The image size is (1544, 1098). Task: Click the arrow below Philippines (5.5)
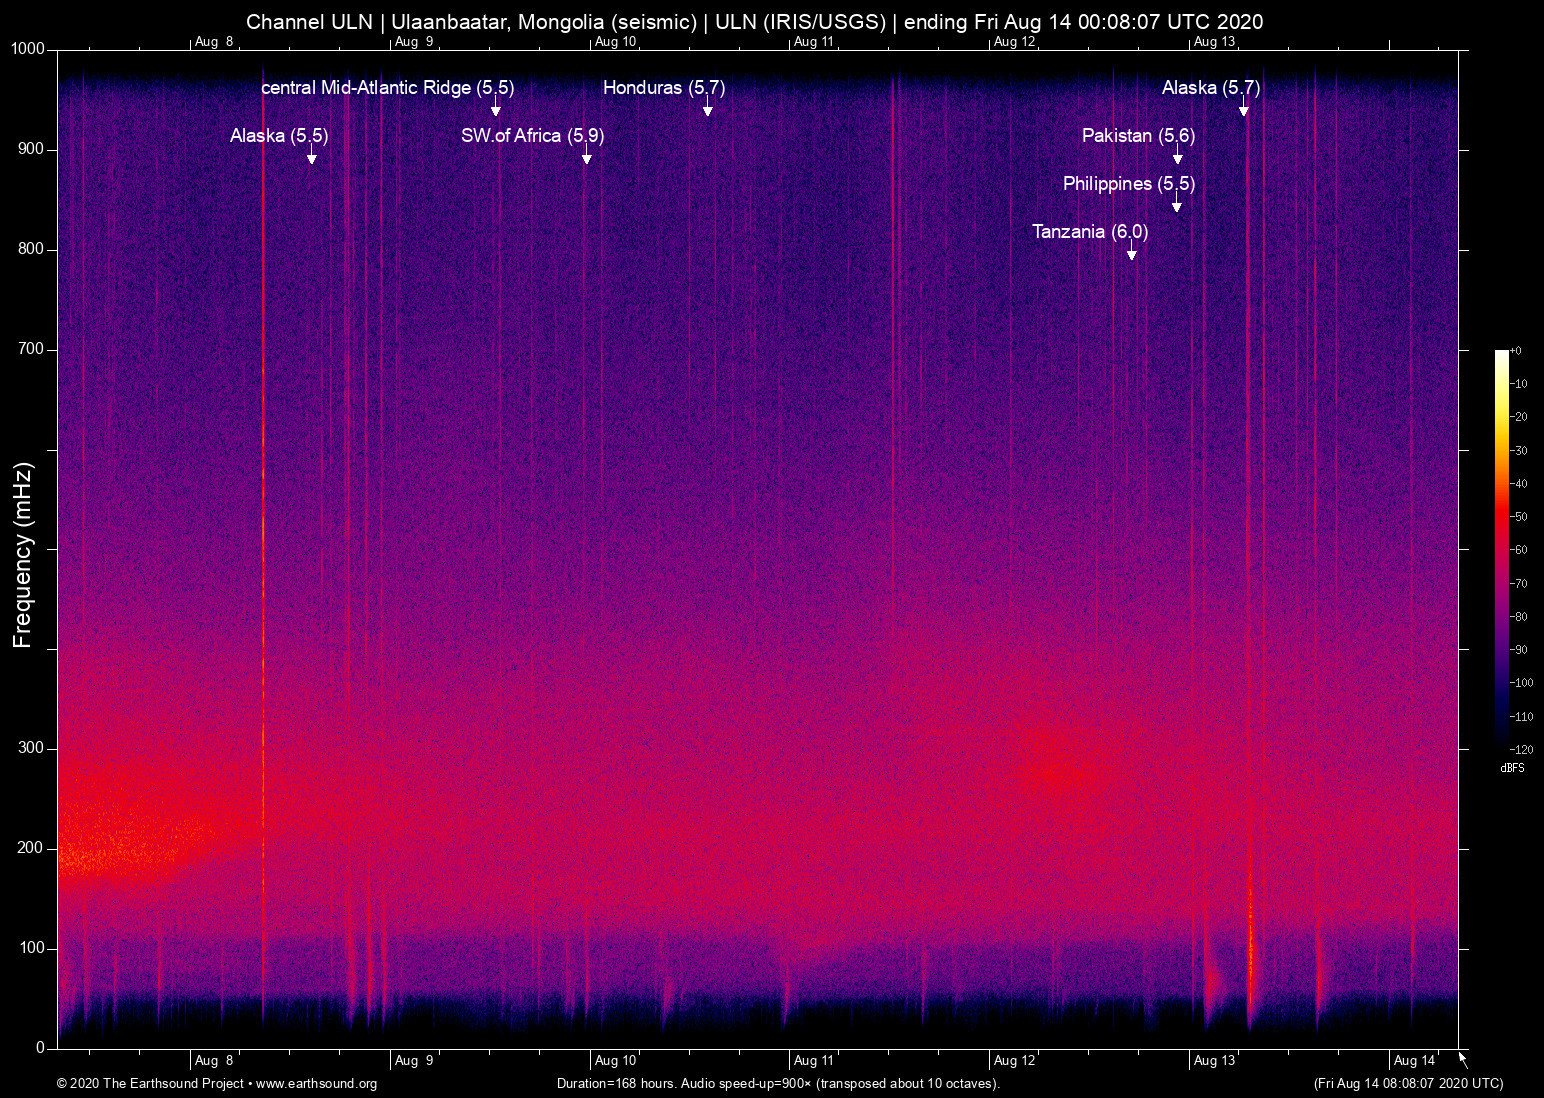click(1176, 204)
